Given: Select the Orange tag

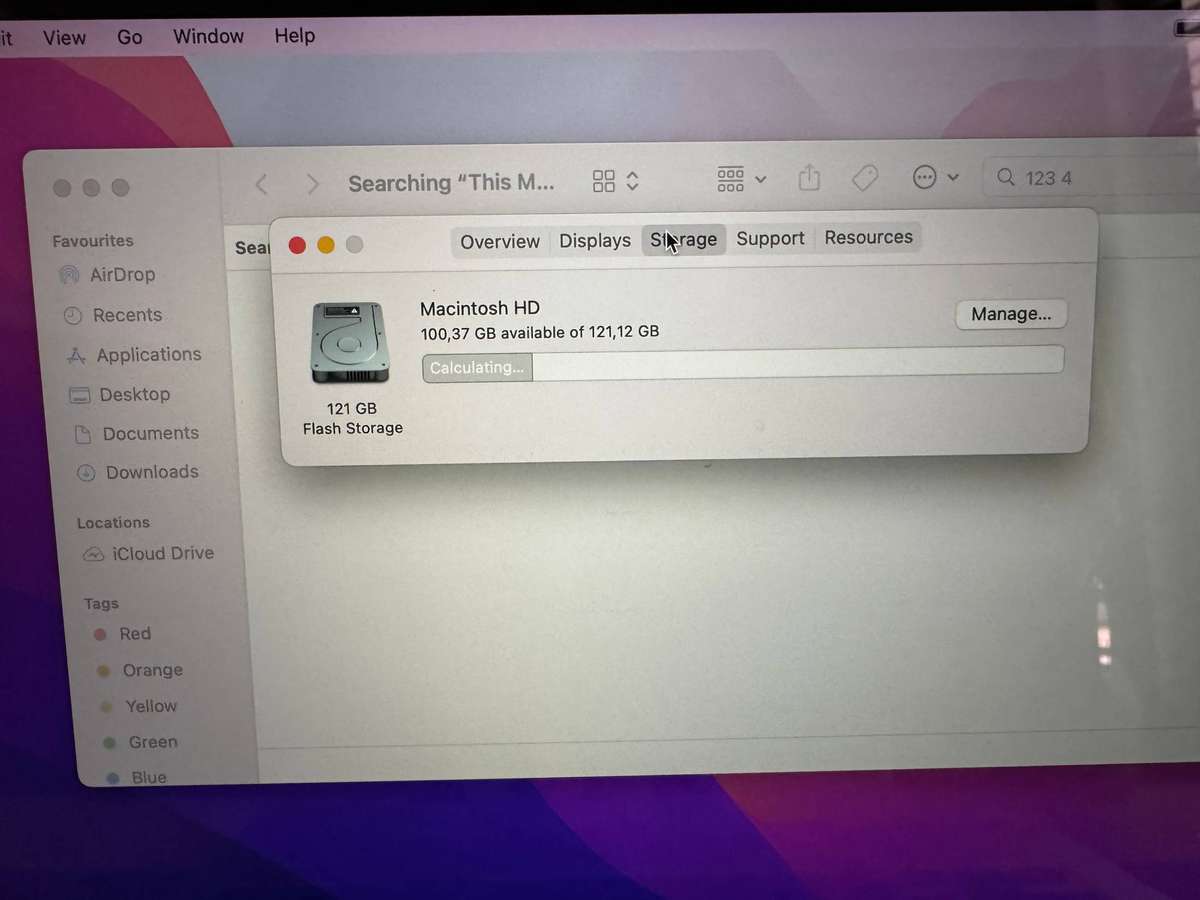Looking at the screenshot, I should click(152, 670).
